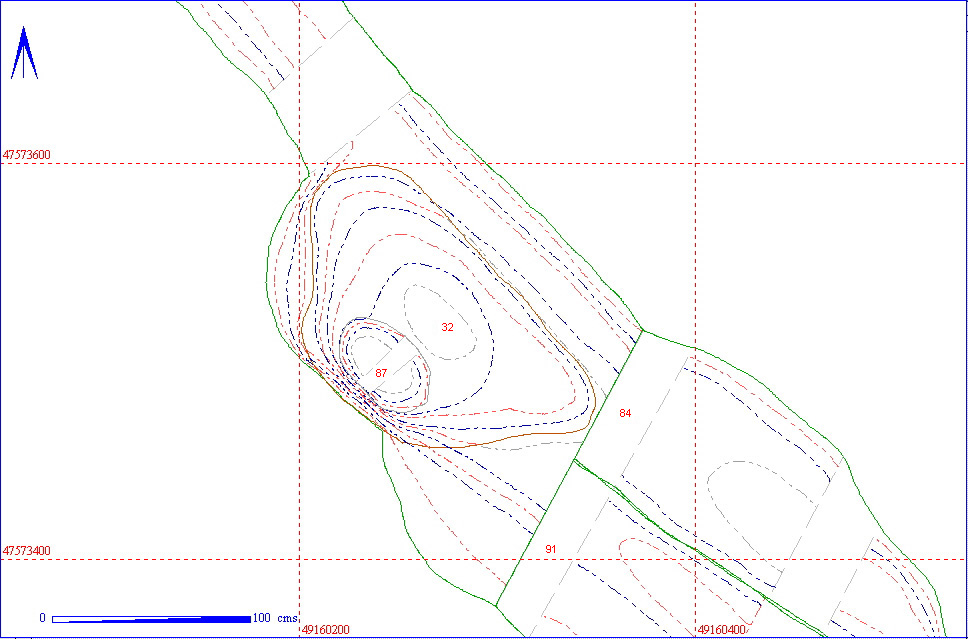This screenshot has width=968, height=639.
Task: Click the easting label 49160200
Action: (326, 630)
